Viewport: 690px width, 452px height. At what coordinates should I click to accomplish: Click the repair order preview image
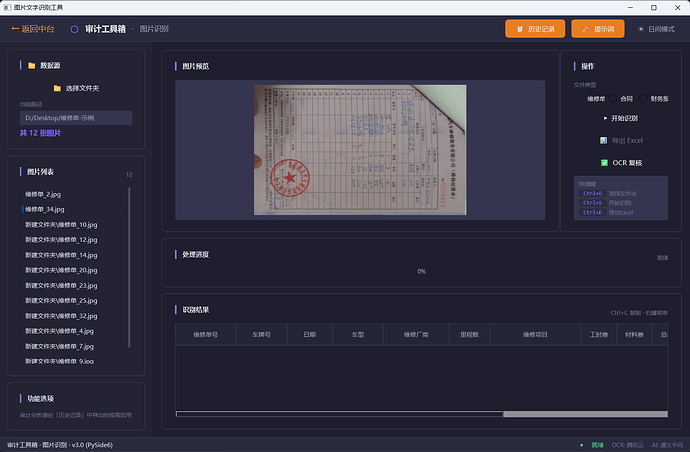(x=360, y=150)
